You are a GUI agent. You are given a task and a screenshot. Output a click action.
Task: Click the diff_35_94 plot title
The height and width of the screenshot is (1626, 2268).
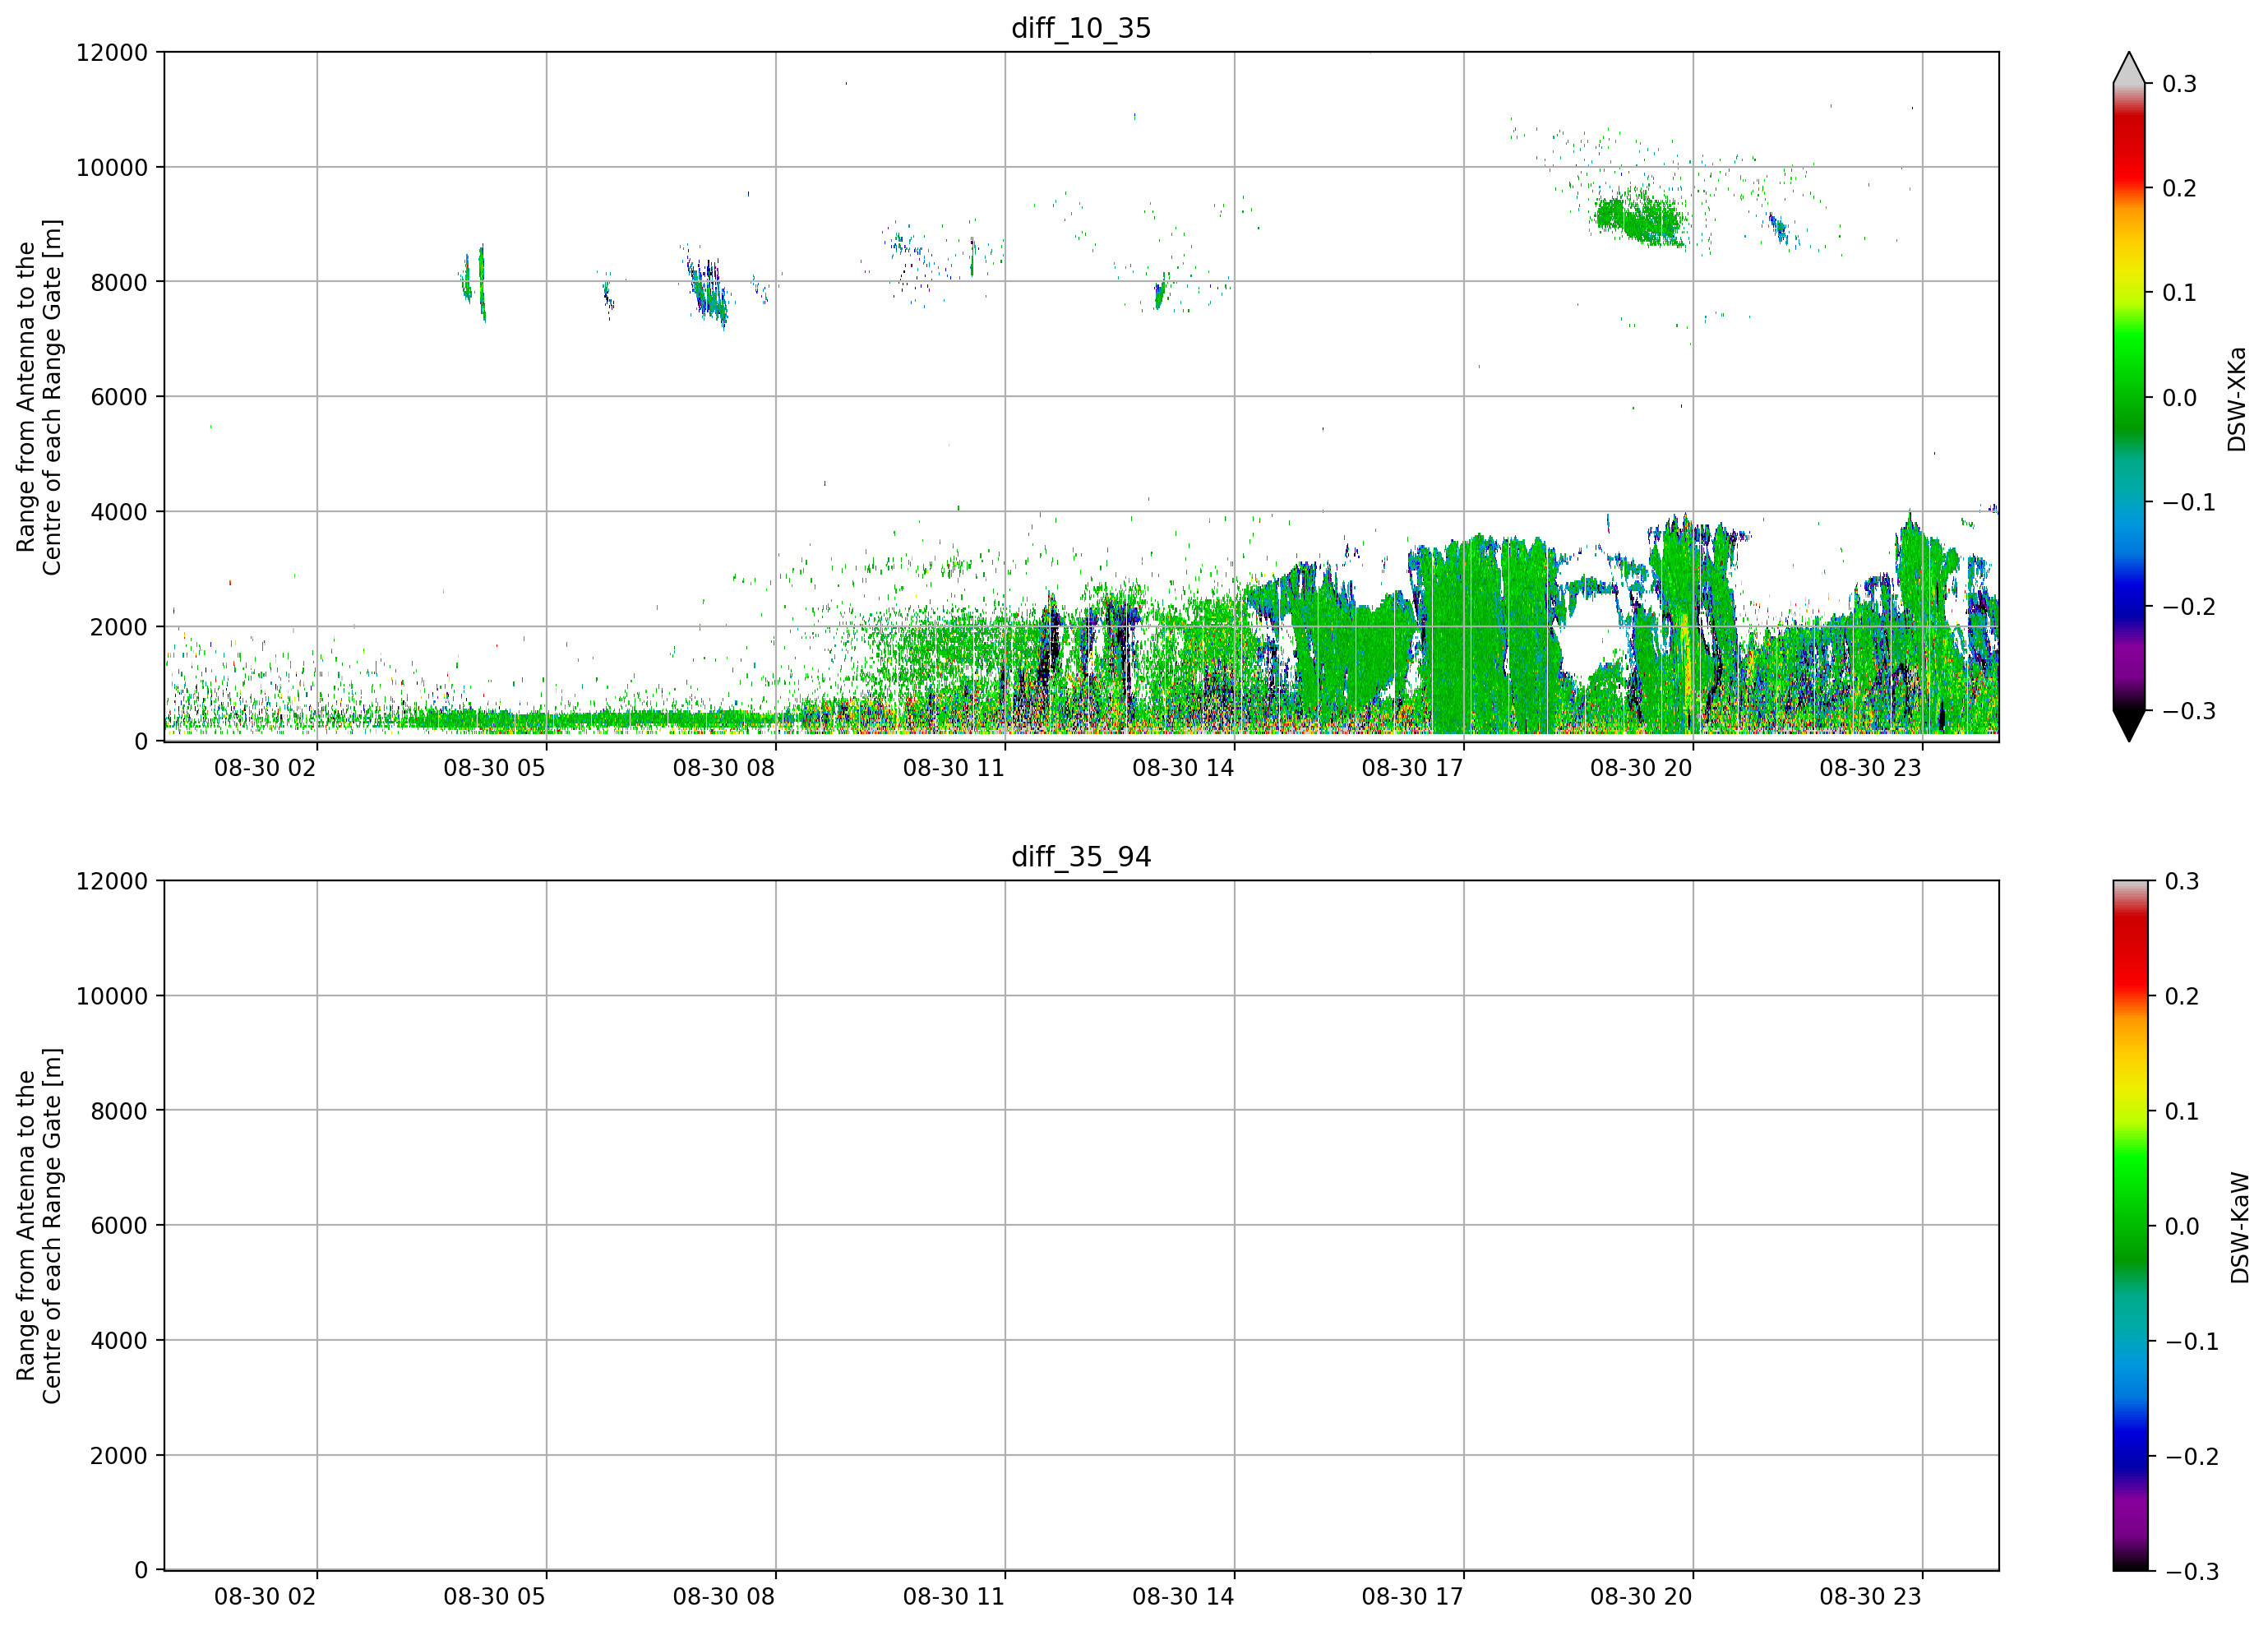[1081, 857]
